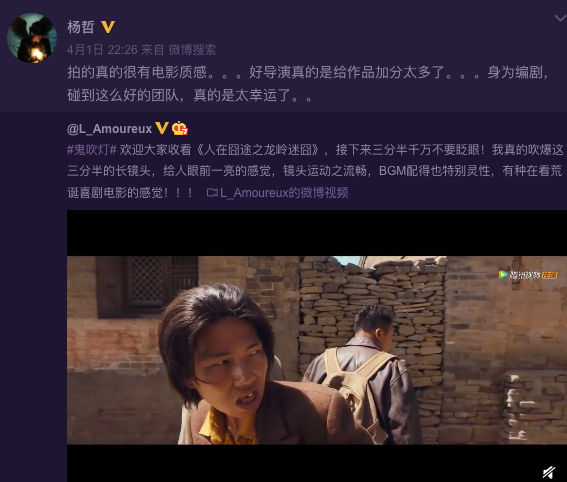This screenshot has height=482, width=567.
Task: Play the embedded video
Action: [x=317, y=346]
